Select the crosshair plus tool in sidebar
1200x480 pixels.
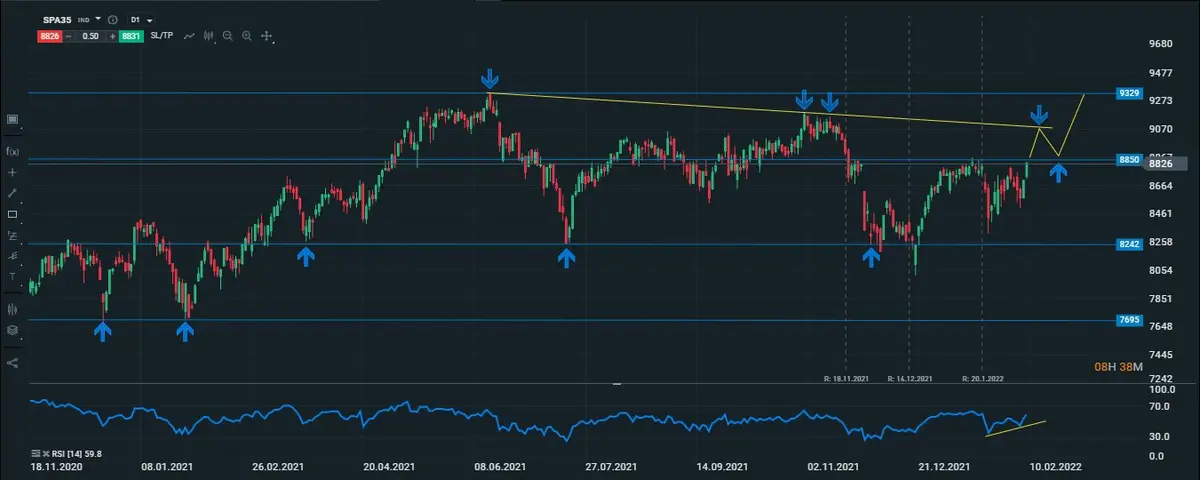[x=13, y=172]
